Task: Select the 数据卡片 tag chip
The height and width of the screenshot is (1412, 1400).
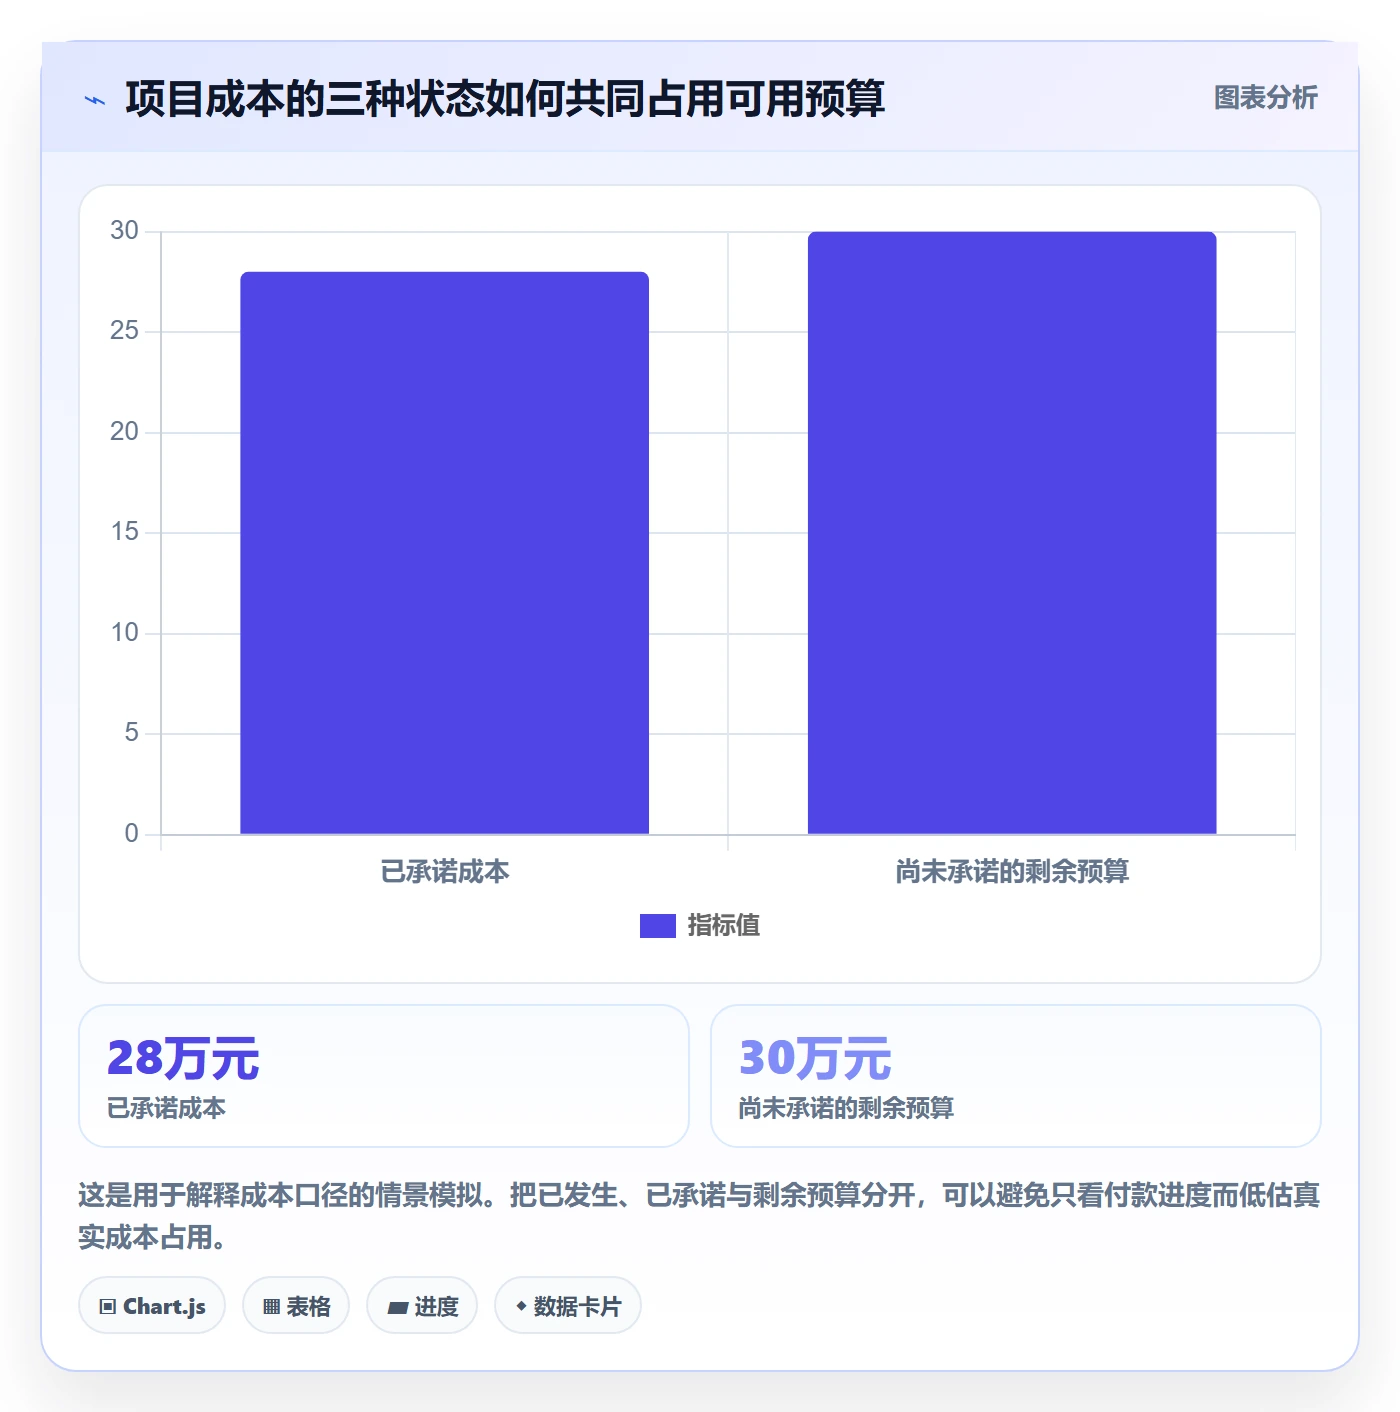Action: coord(568,1306)
